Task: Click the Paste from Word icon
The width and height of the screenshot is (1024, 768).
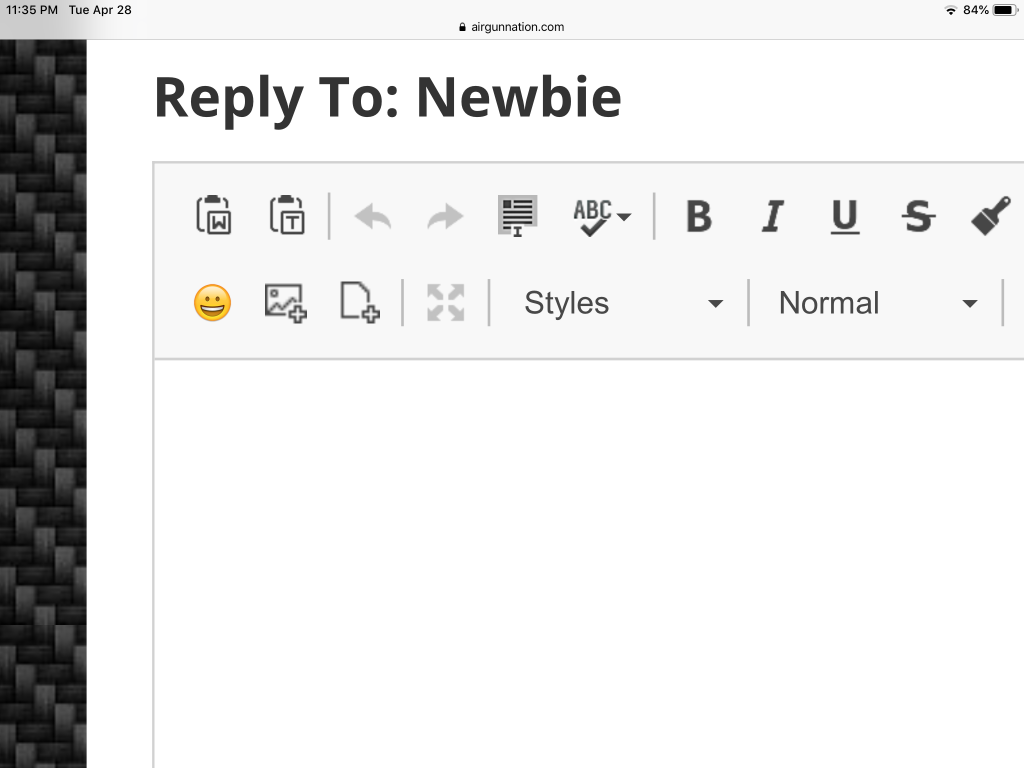Action: point(214,215)
